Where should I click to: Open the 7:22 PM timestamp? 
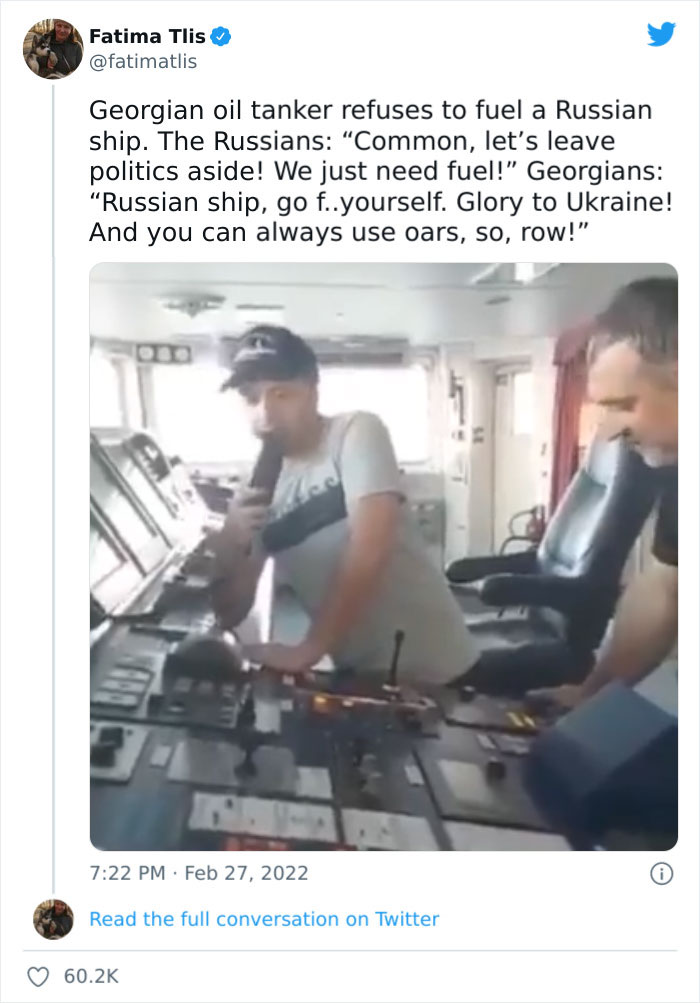[127, 873]
